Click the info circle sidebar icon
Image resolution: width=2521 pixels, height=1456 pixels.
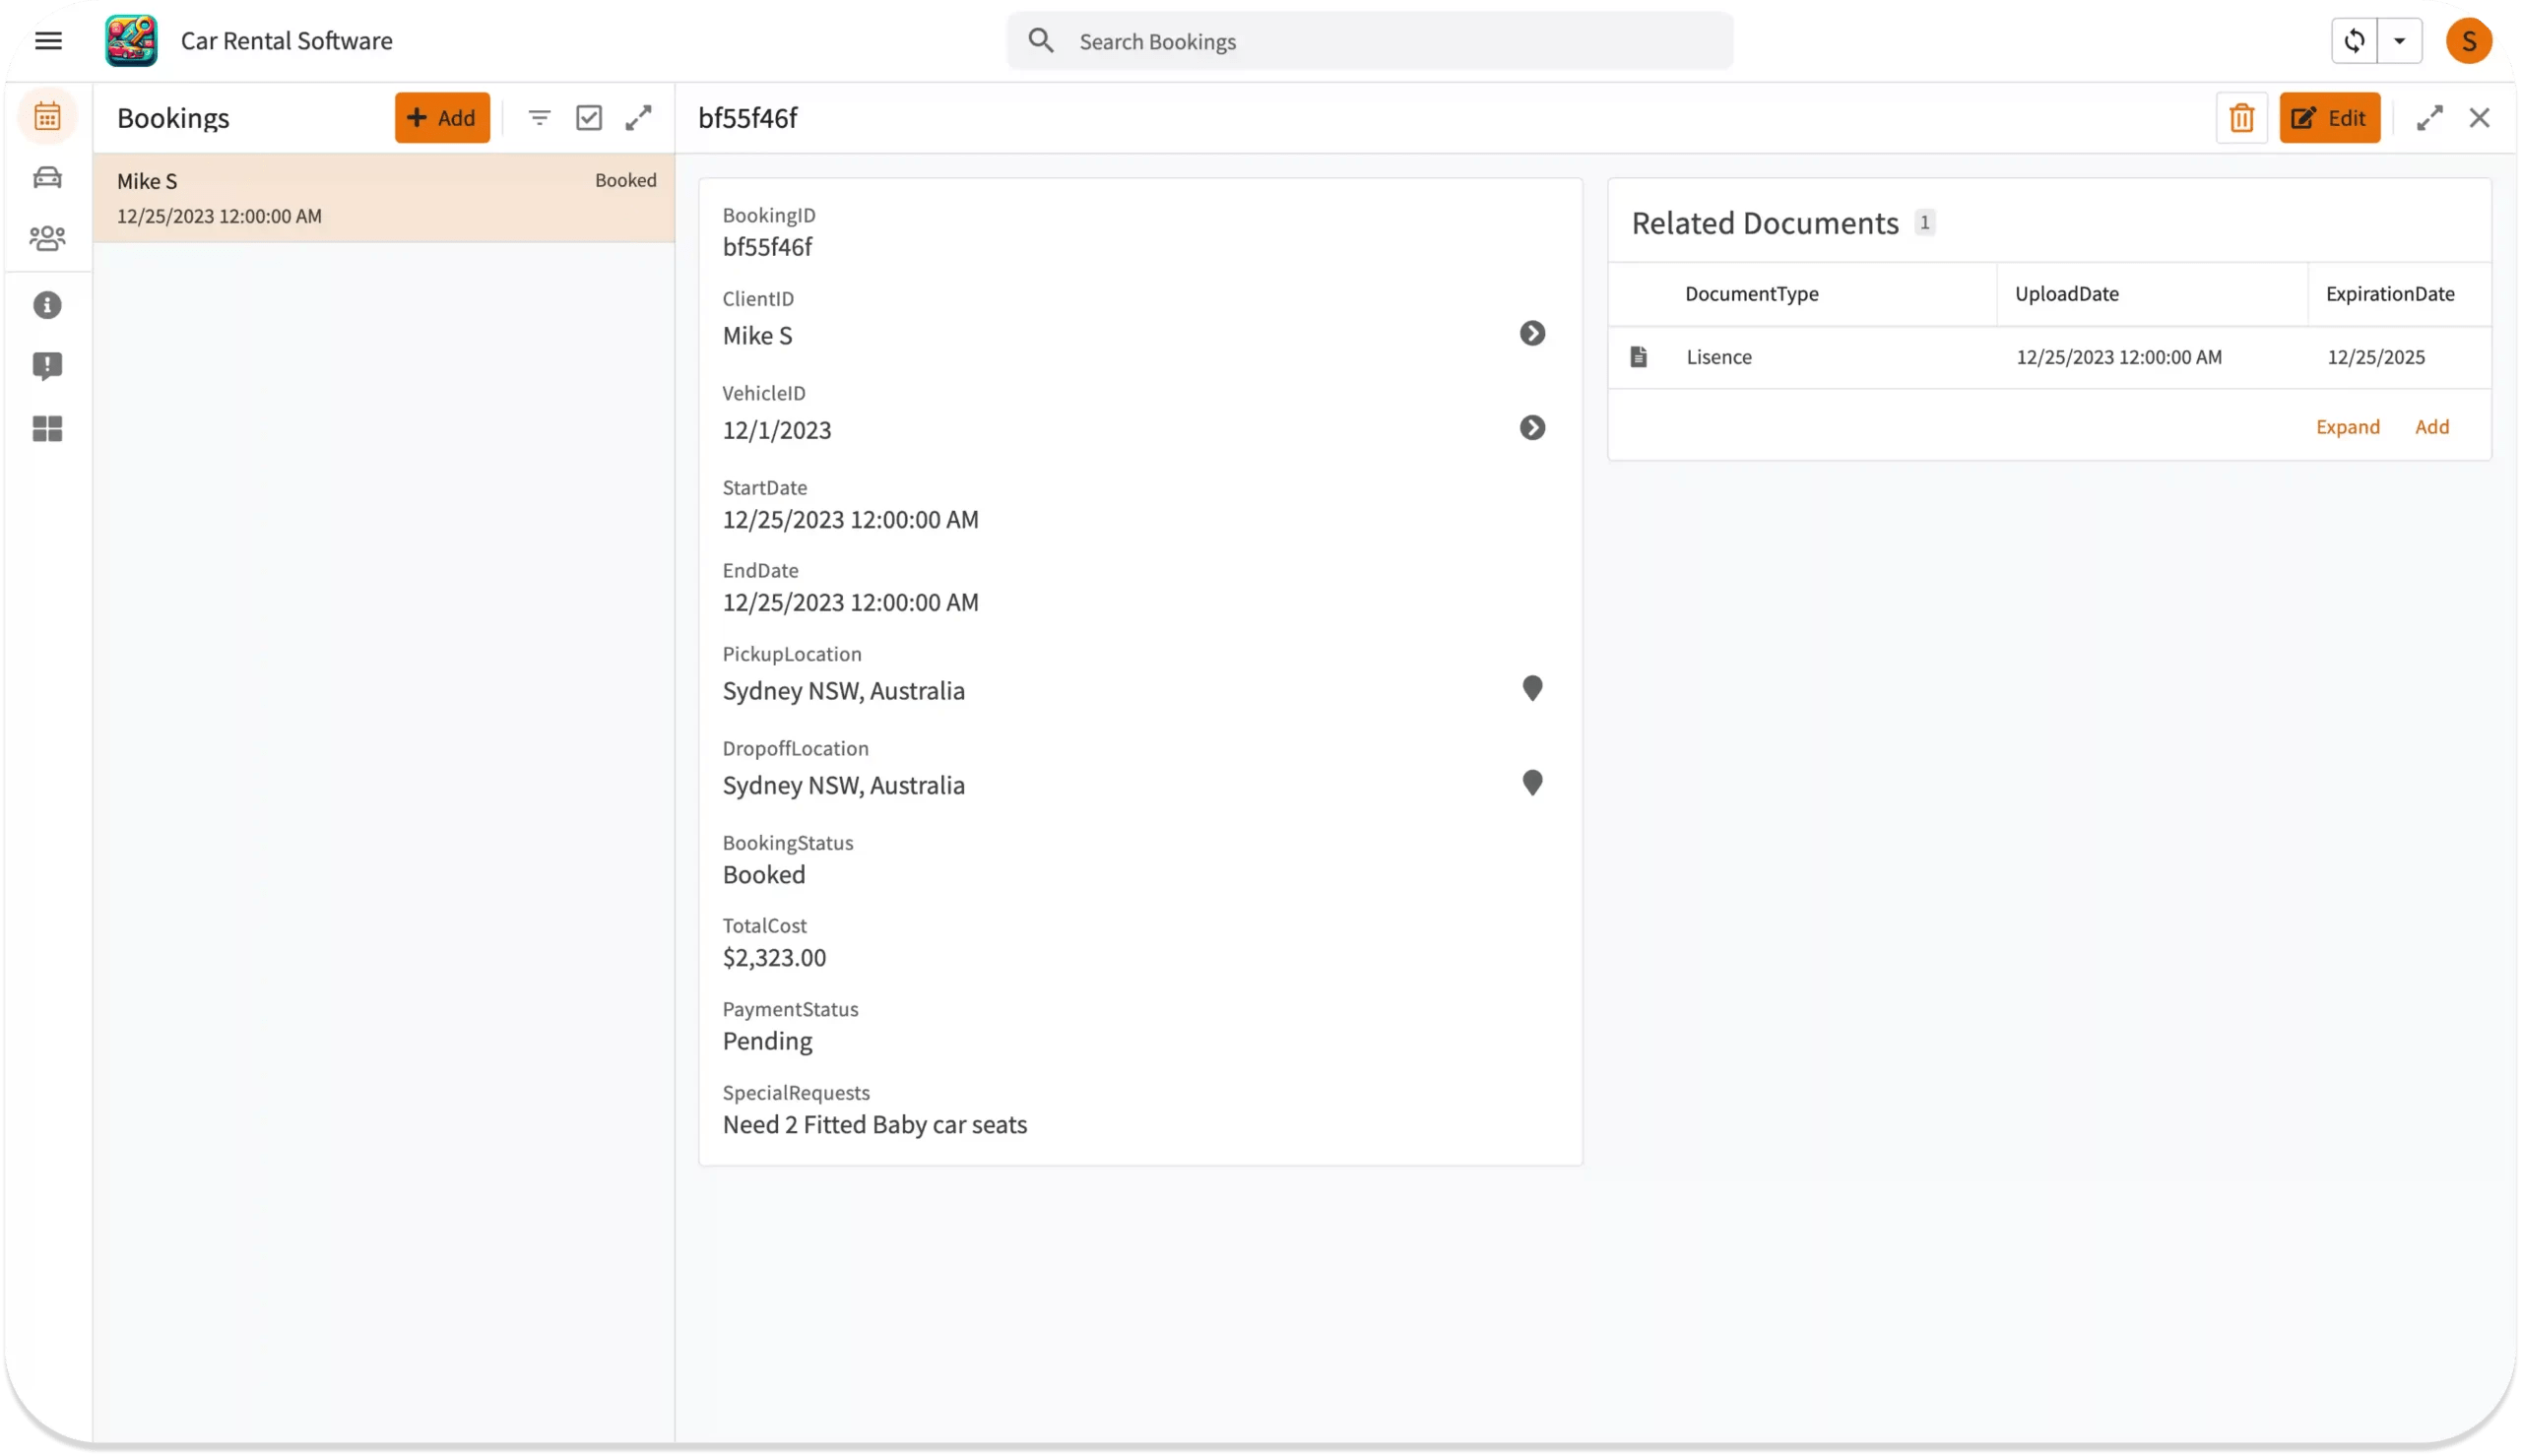(47, 305)
